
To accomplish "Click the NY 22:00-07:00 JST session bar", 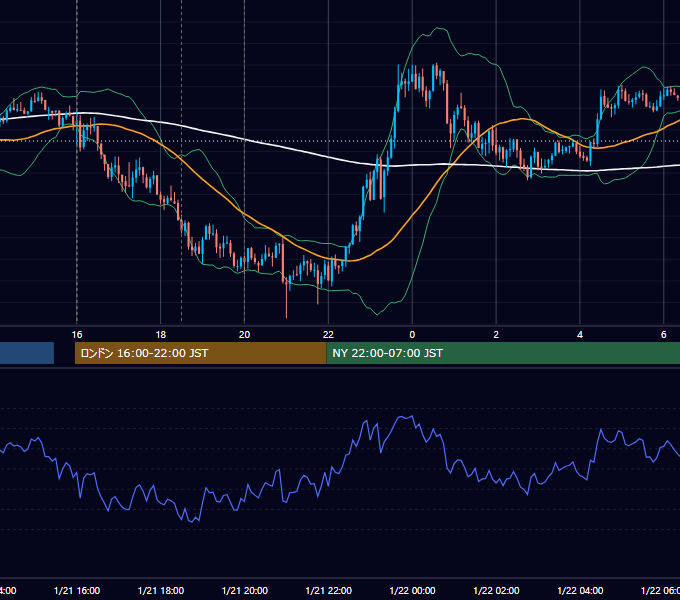I will [503, 353].
